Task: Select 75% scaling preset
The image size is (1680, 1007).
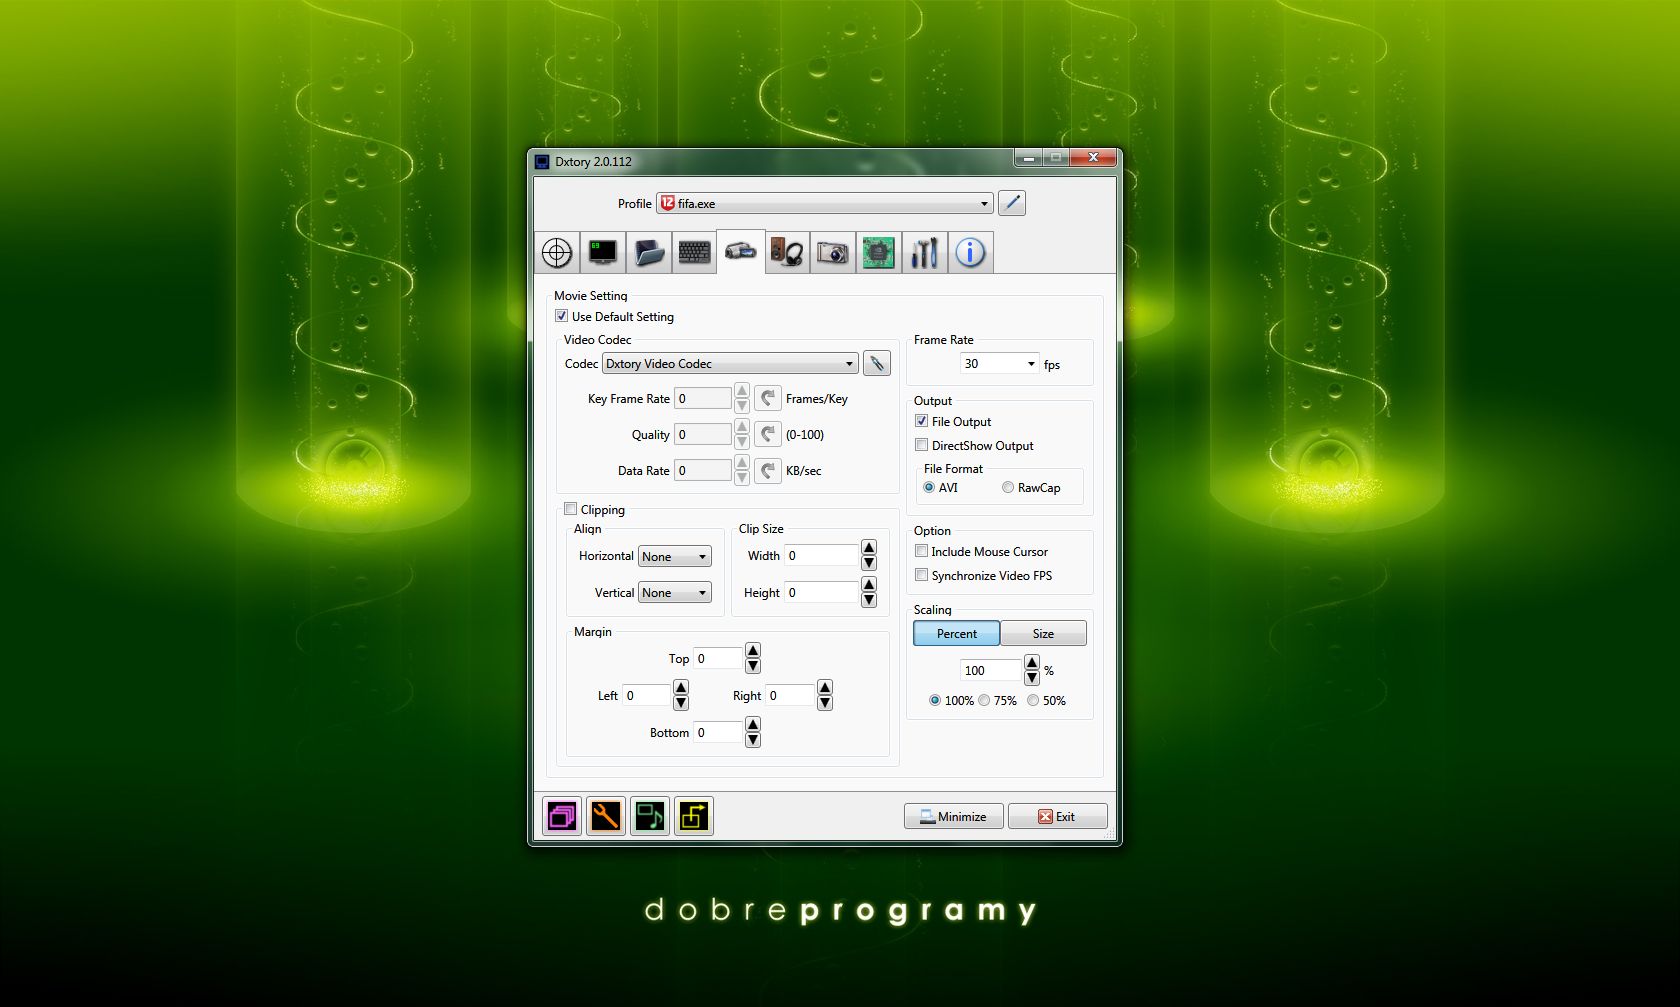Action: (984, 700)
